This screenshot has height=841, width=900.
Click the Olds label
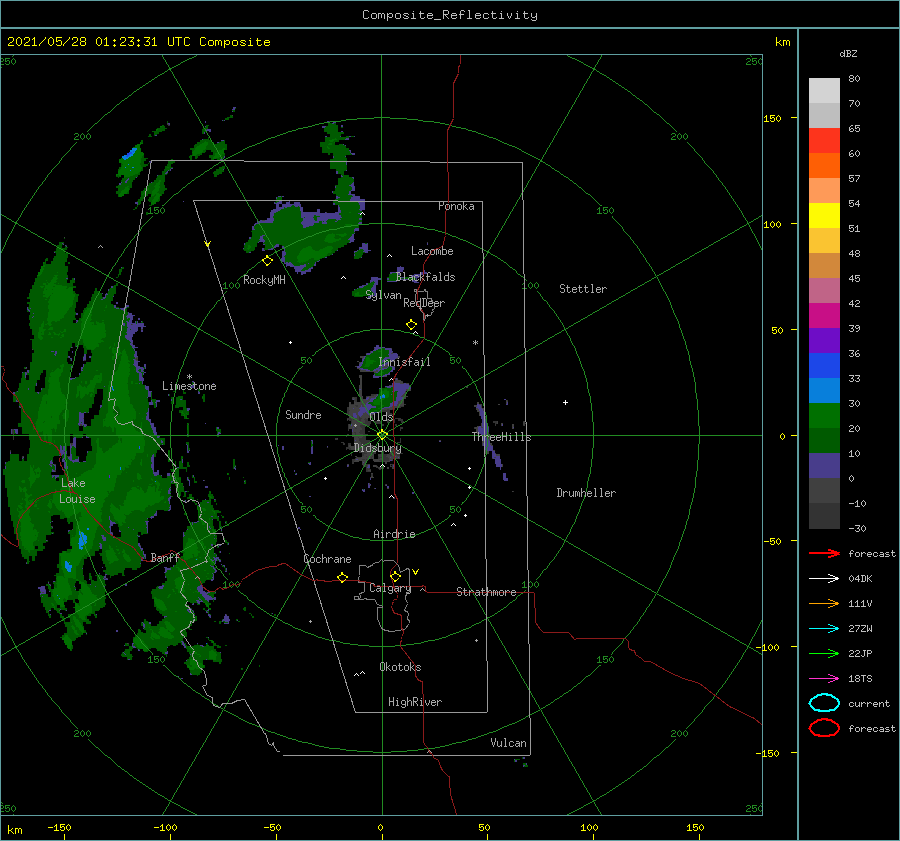(x=381, y=417)
